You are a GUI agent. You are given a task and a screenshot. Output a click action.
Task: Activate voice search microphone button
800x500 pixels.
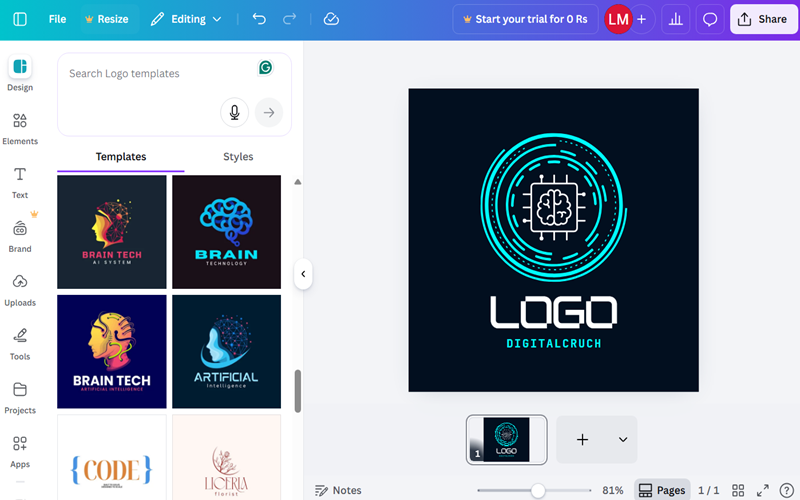[x=234, y=112]
